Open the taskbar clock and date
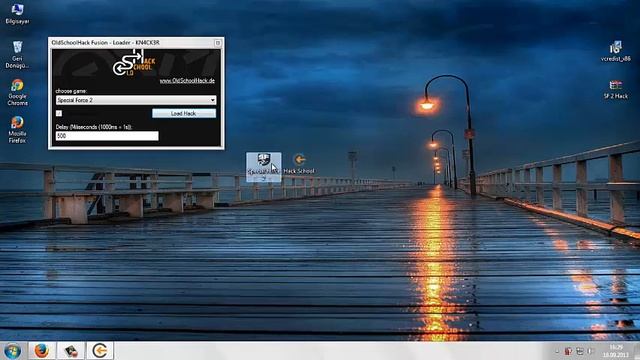This screenshot has width=640, height=360. 616,351
